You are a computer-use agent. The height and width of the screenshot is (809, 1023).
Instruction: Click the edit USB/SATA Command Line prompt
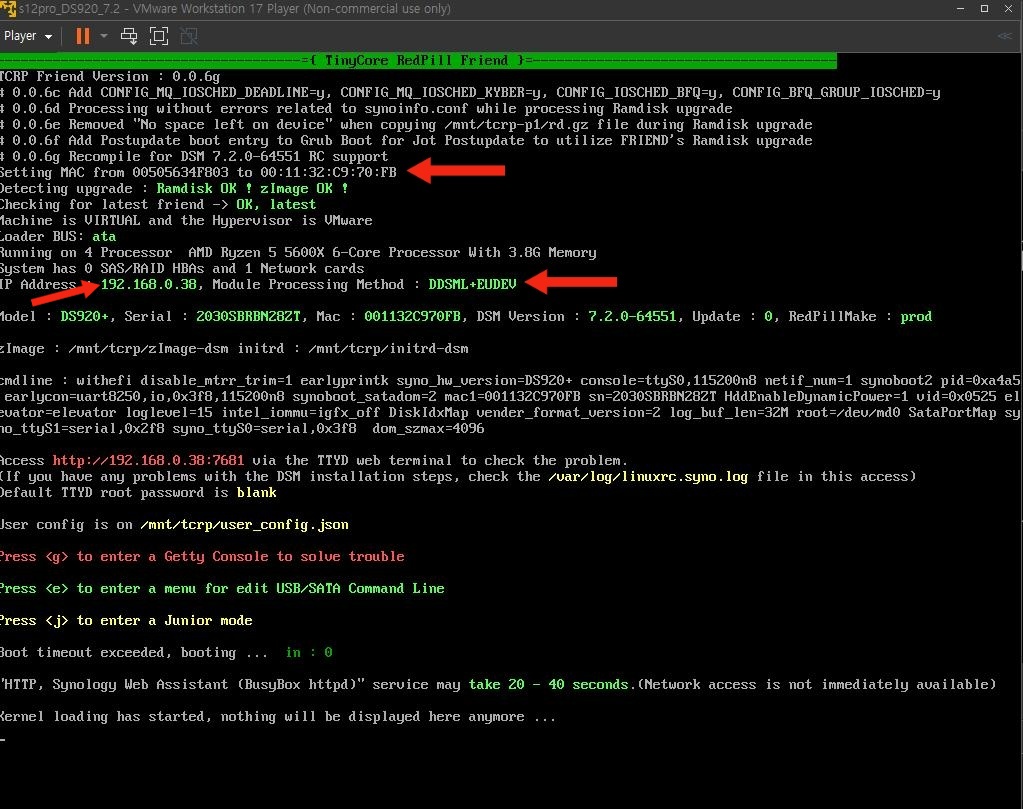pos(222,589)
